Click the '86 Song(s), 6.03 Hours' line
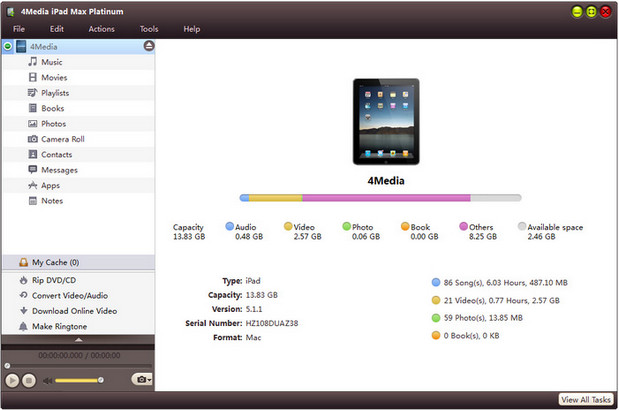Screen dimensions: 619x410 506,283
